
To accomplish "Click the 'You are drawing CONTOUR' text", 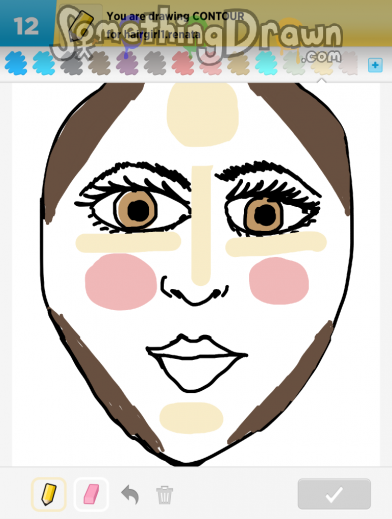I will click(175, 16).
